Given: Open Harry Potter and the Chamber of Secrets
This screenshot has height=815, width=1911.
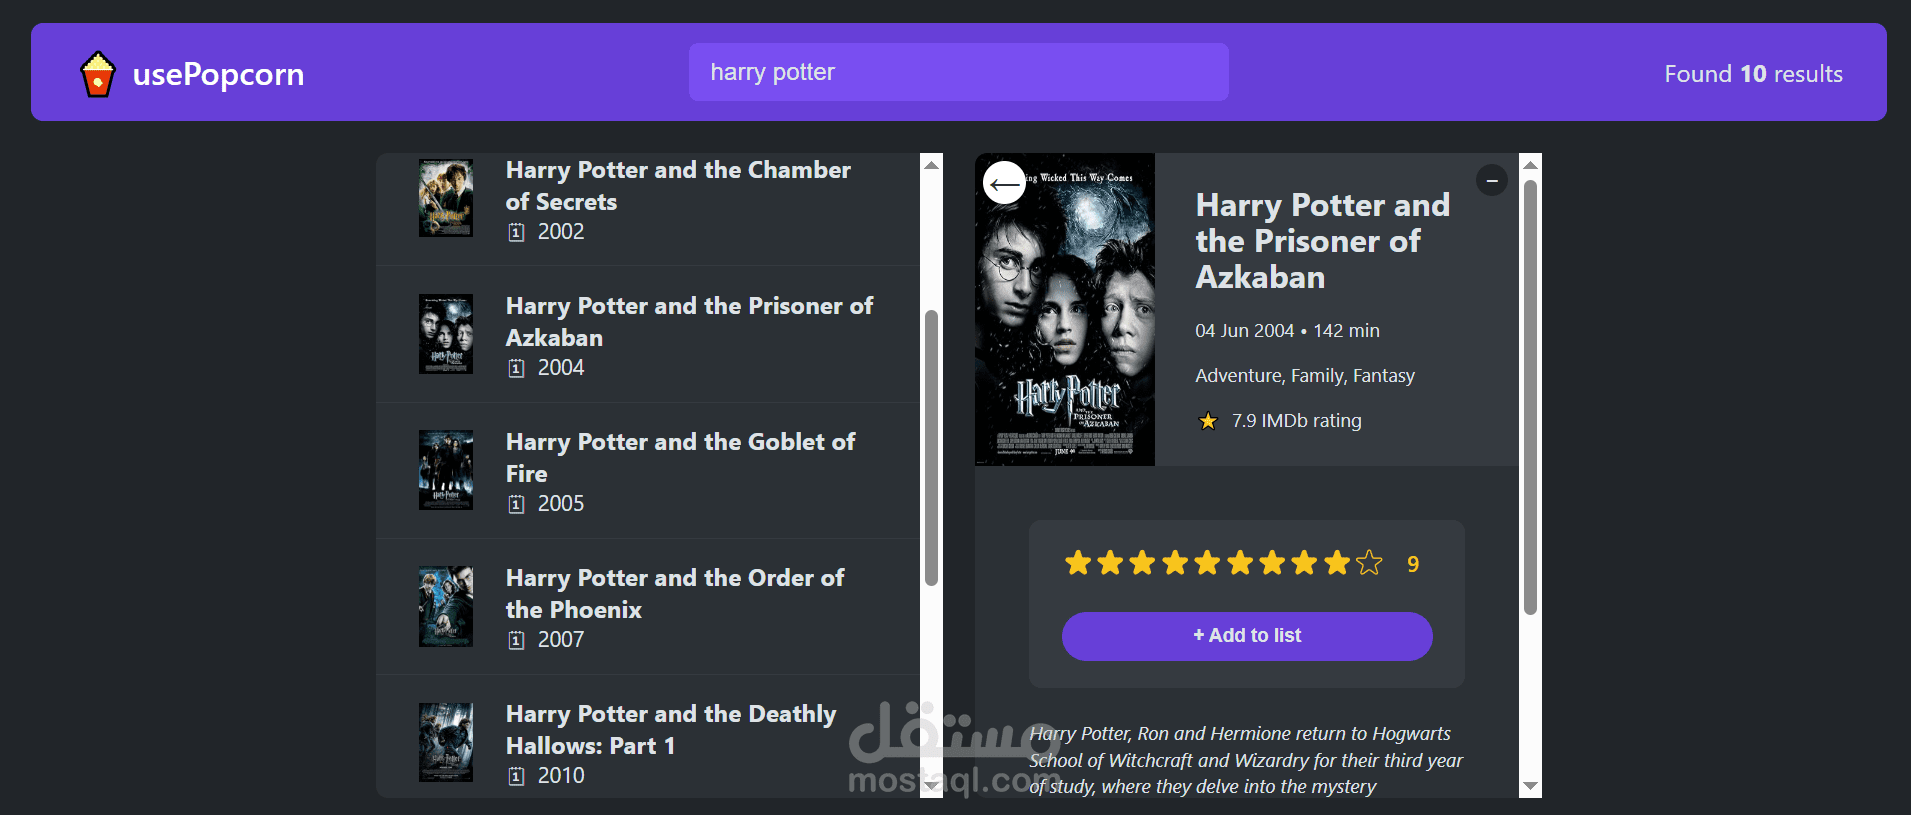Looking at the screenshot, I should click(x=648, y=200).
